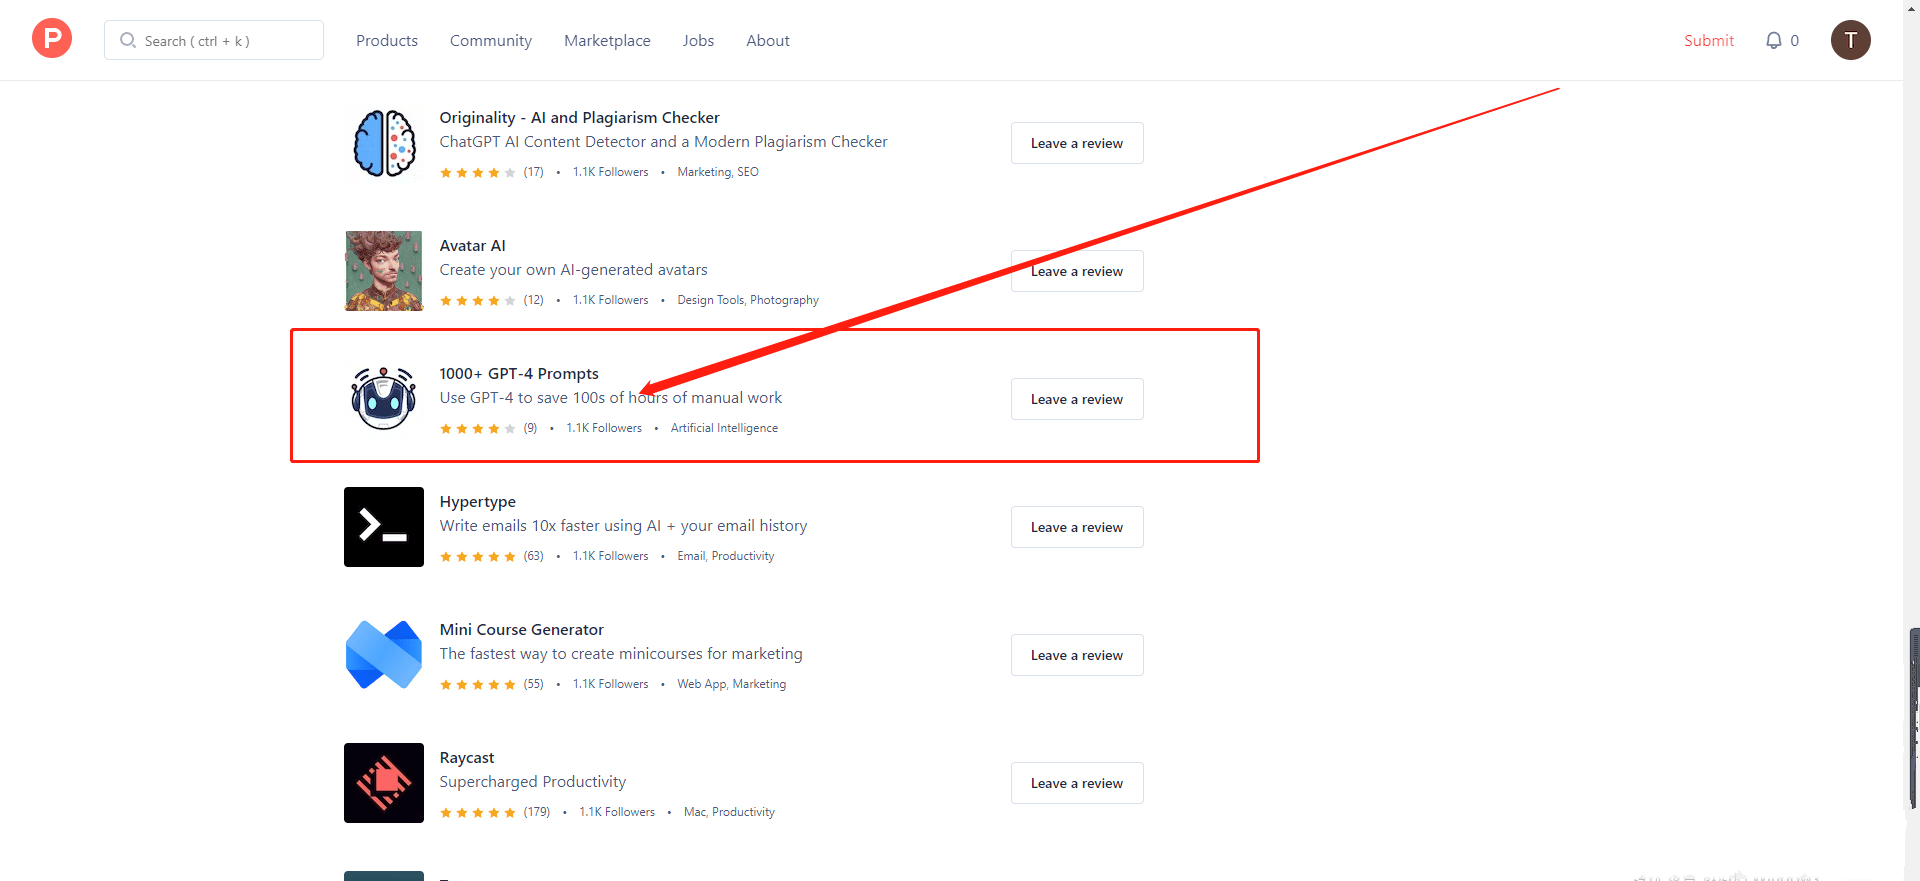Screen dimensions: 1920x881
Task: Select the Hypertype terminal icon
Action: (x=384, y=527)
